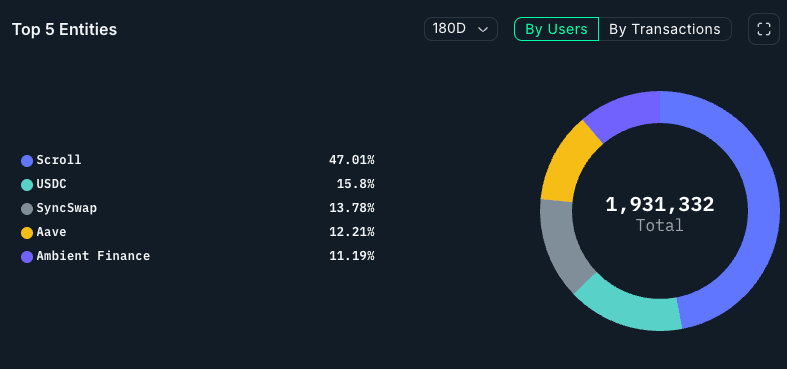787x369 pixels.
Task: Click the Total label under the count
Action: [x=660, y=225]
